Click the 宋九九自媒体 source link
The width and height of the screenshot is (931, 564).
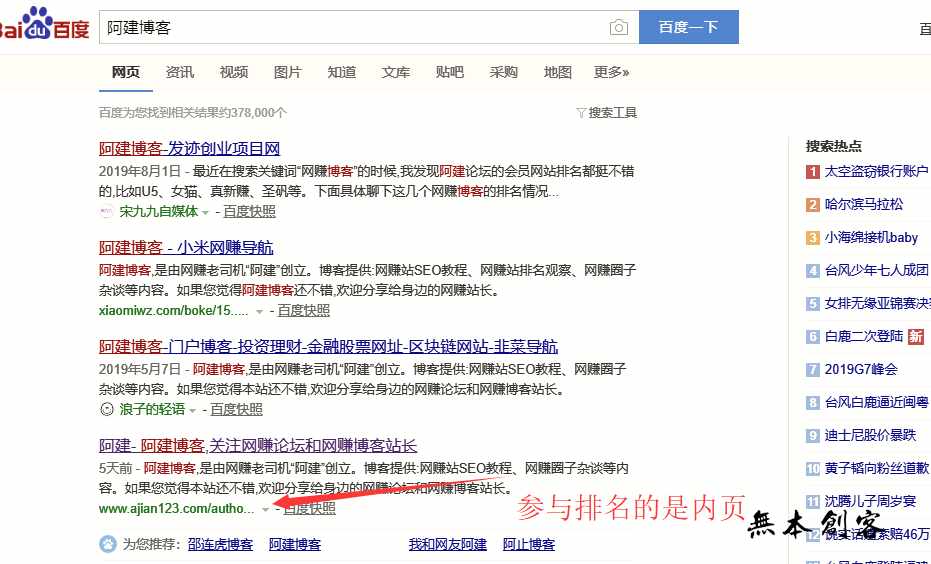click(x=159, y=212)
